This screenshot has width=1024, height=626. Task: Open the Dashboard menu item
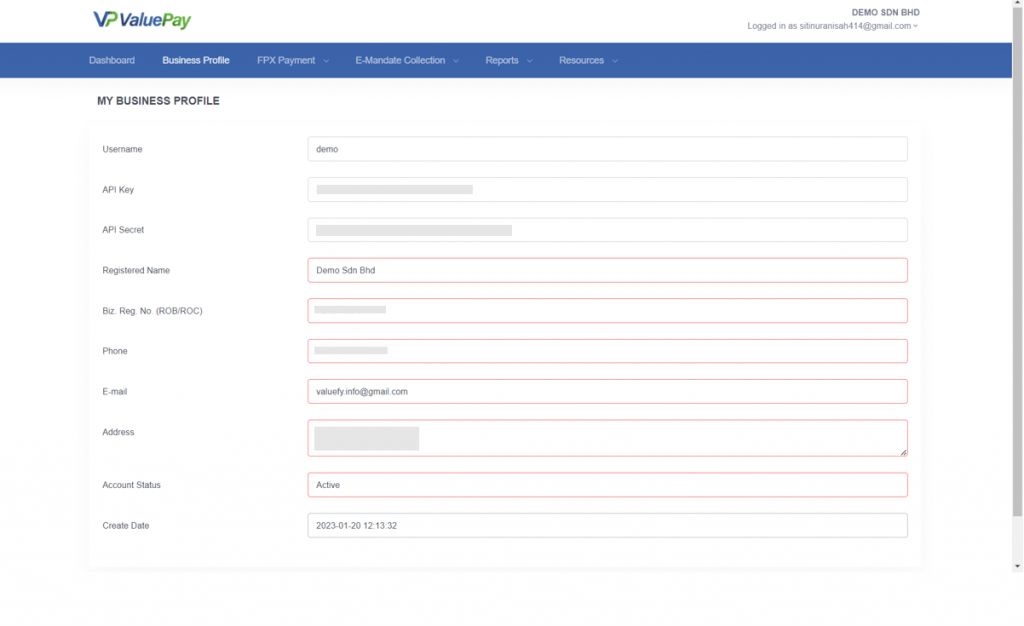[x=111, y=60]
